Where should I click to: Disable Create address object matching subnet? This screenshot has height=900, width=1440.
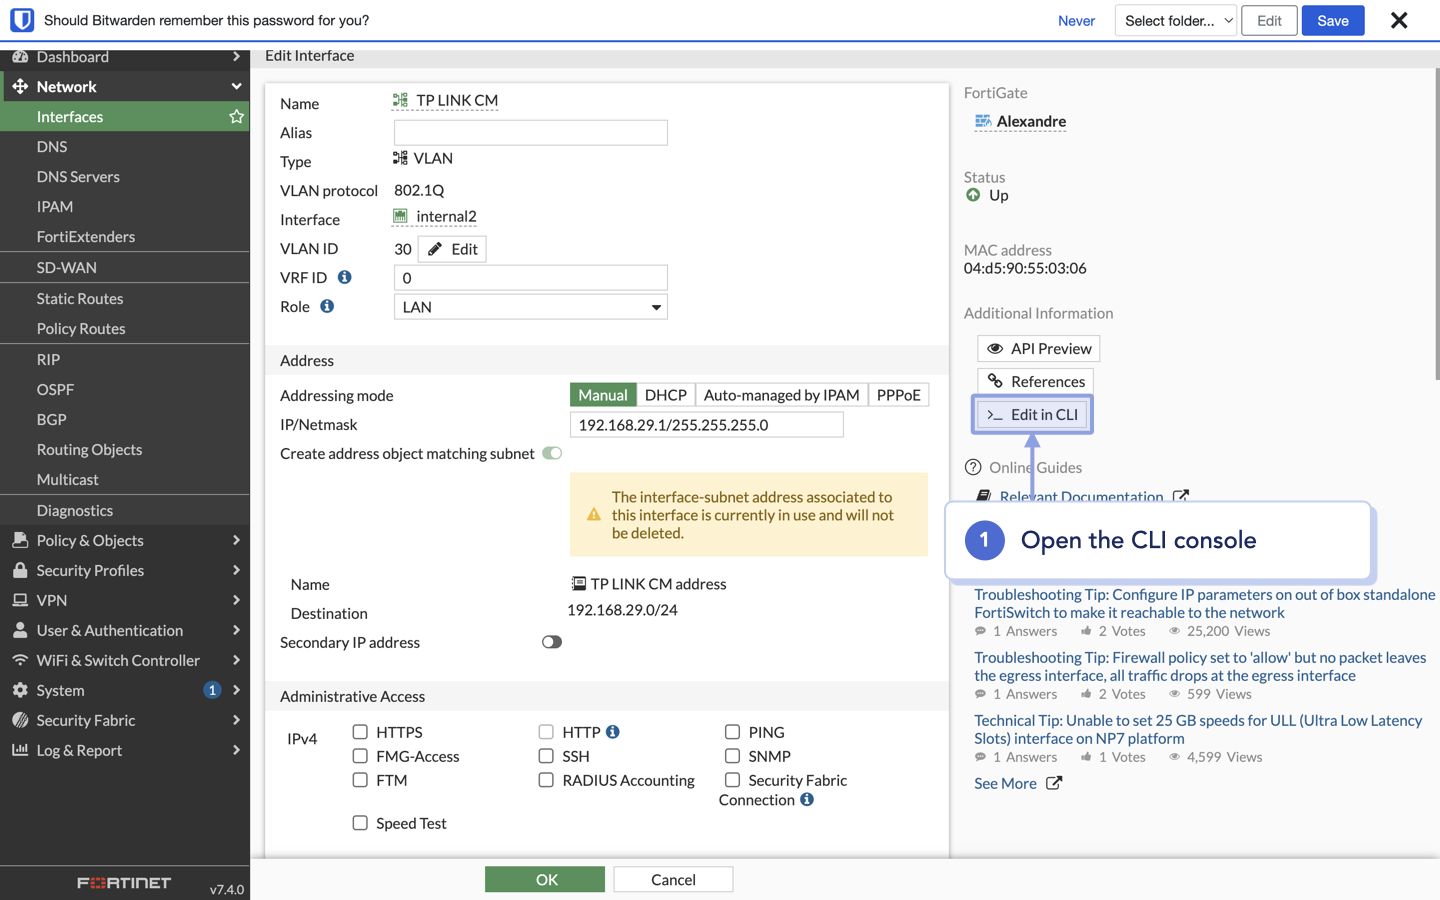(x=551, y=453)
